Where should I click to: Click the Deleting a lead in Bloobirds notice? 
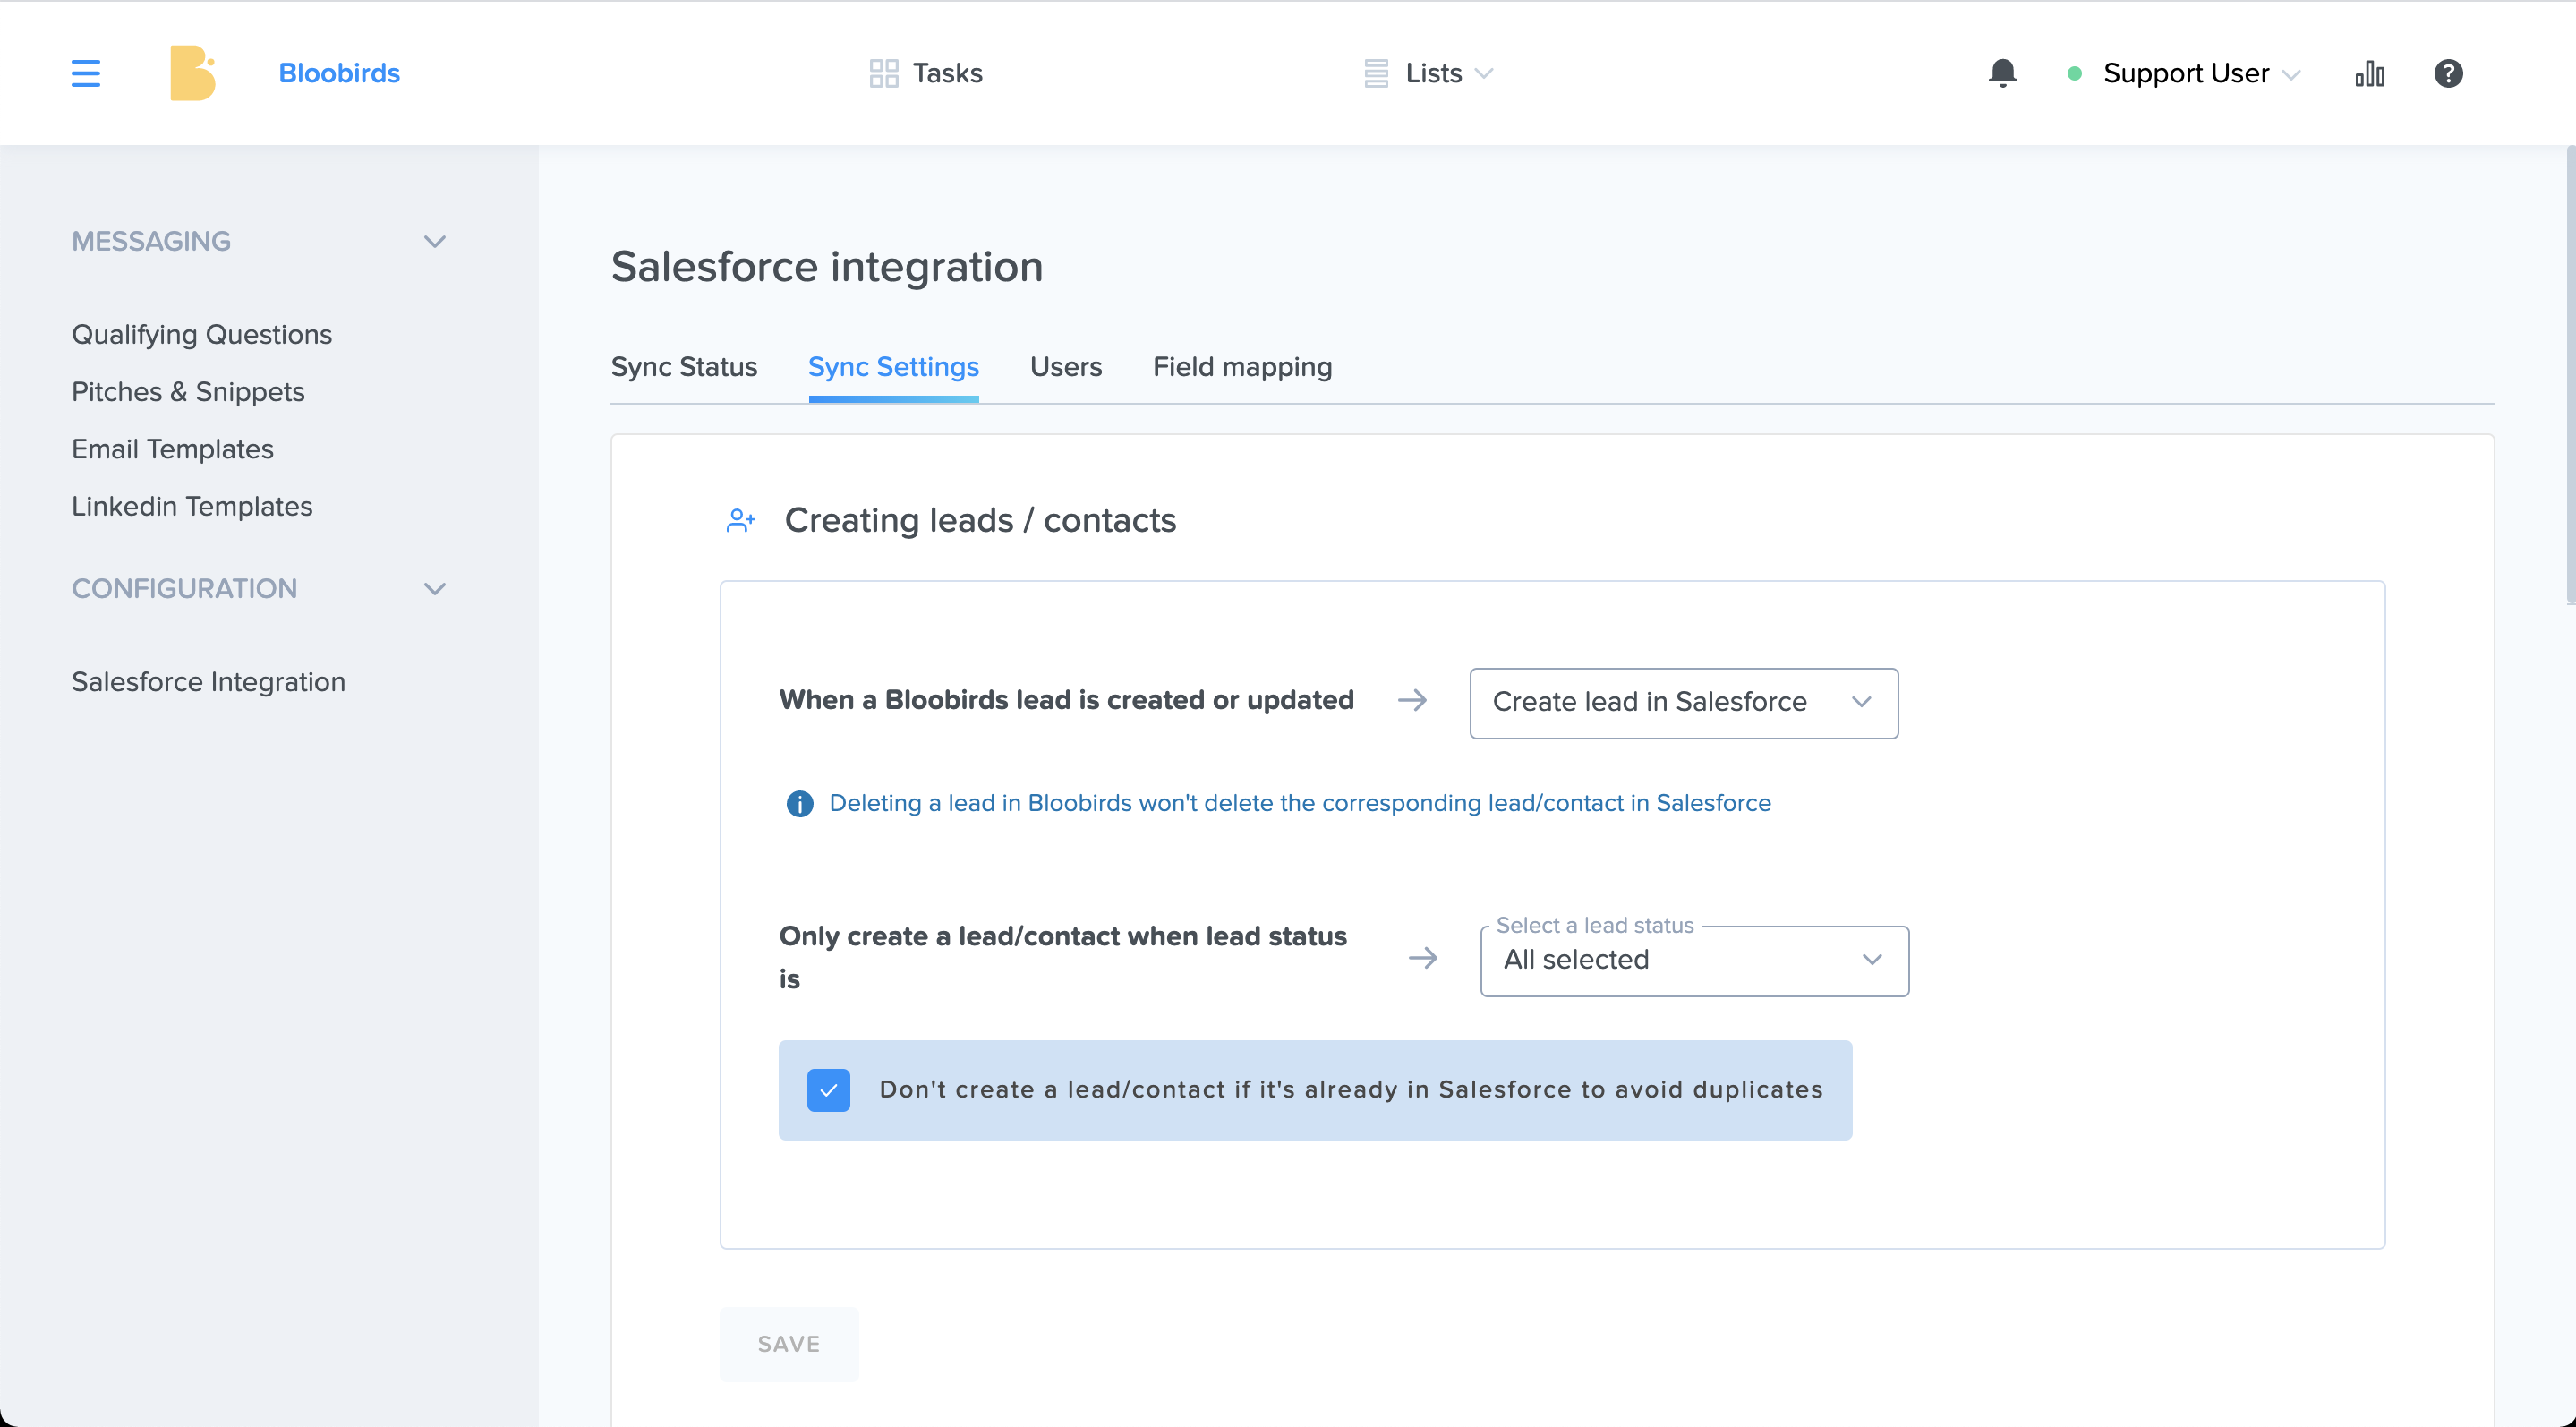[1299, 803]
